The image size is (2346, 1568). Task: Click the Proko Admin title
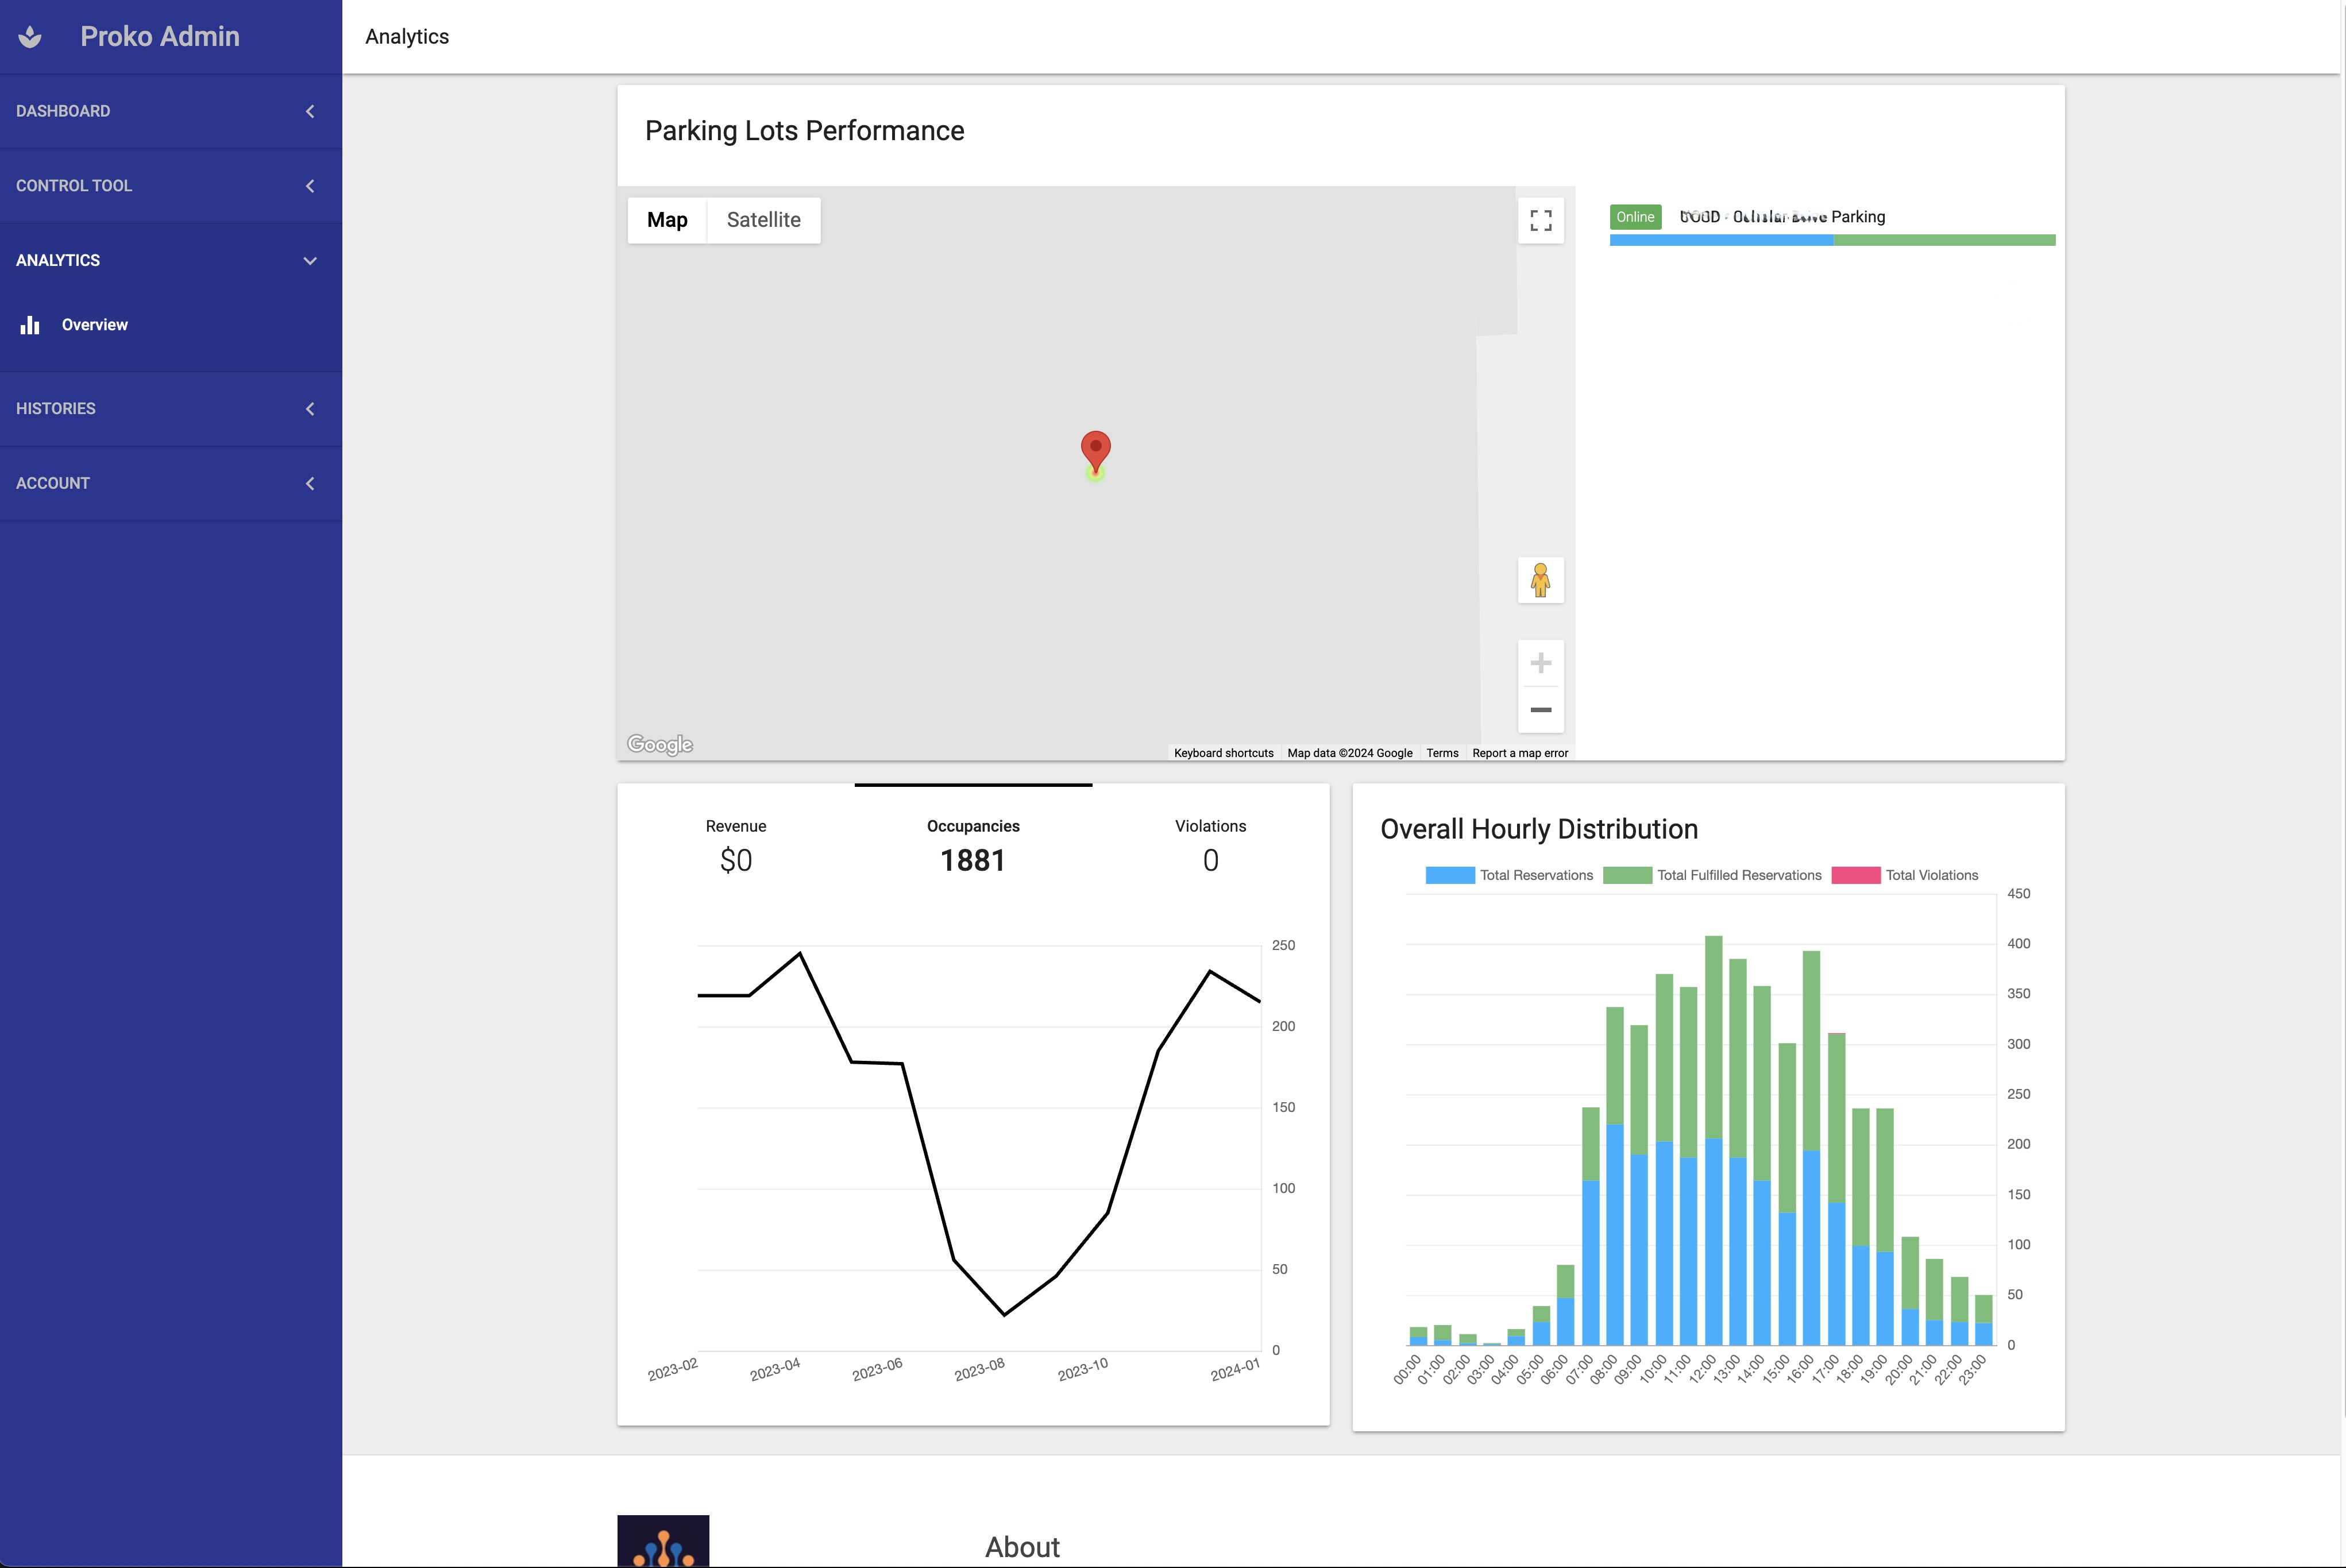pyautogui.click(x=160, y=37)
